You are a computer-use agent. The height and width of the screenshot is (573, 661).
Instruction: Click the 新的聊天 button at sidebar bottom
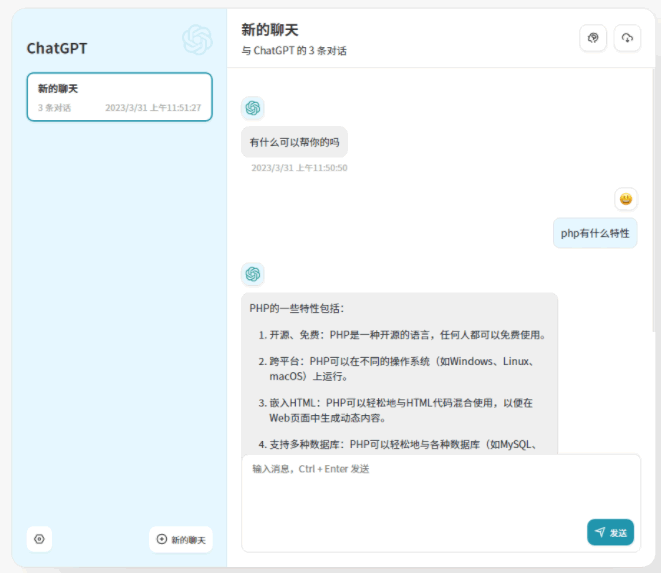tap(181, 539)
